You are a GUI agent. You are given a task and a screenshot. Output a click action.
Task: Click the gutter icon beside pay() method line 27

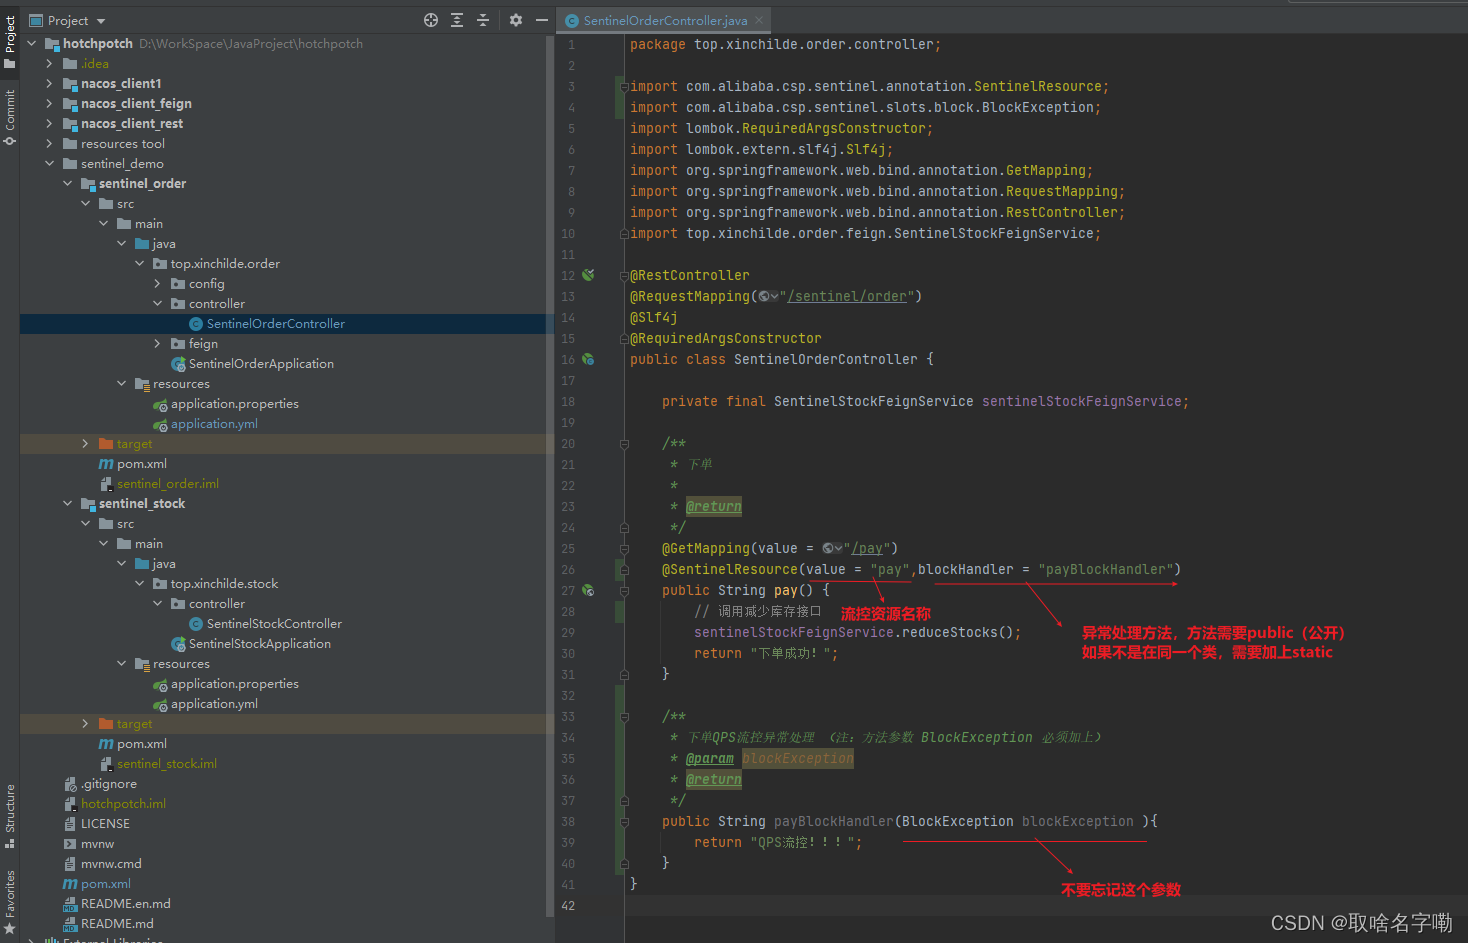pyautogui.click(x=588, y=590)
